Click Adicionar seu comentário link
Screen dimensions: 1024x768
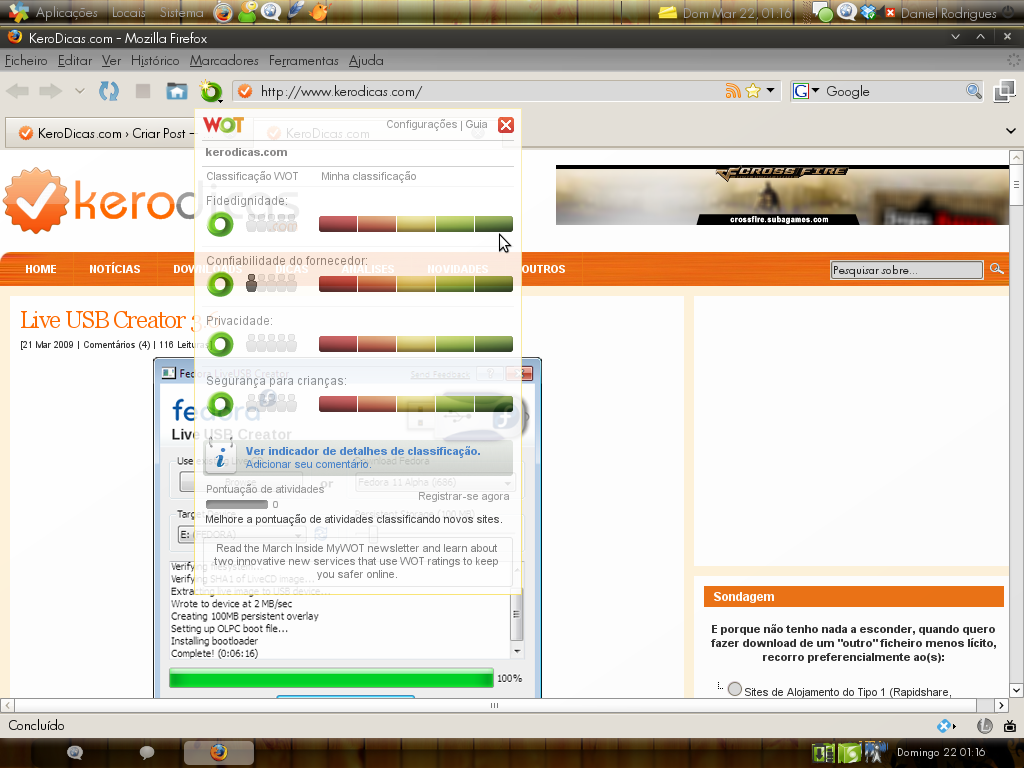(x=308, y=464)
